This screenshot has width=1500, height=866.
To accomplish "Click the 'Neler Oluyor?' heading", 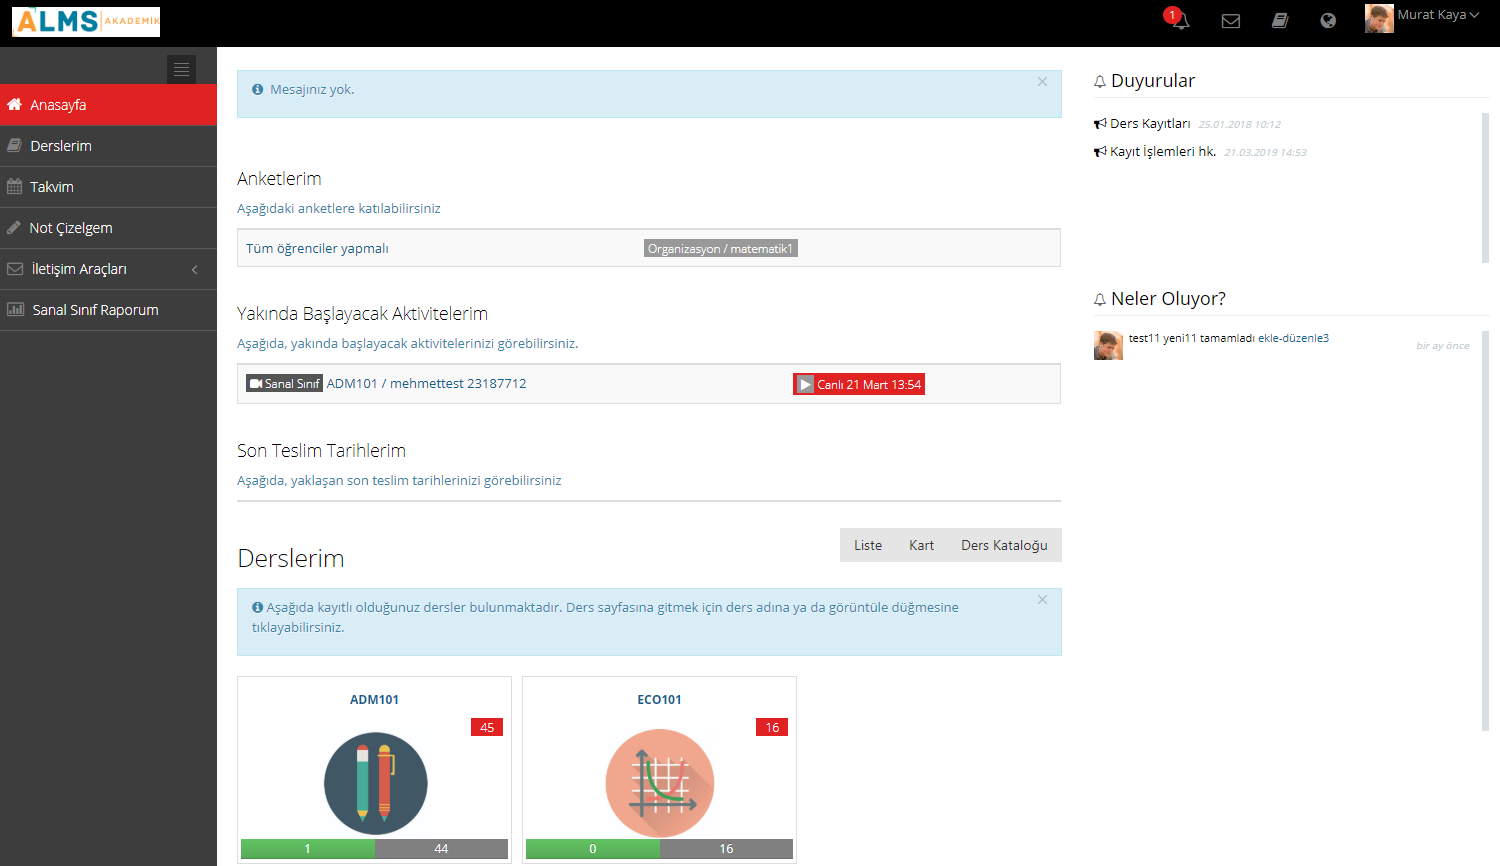I will click(1168, 299).
